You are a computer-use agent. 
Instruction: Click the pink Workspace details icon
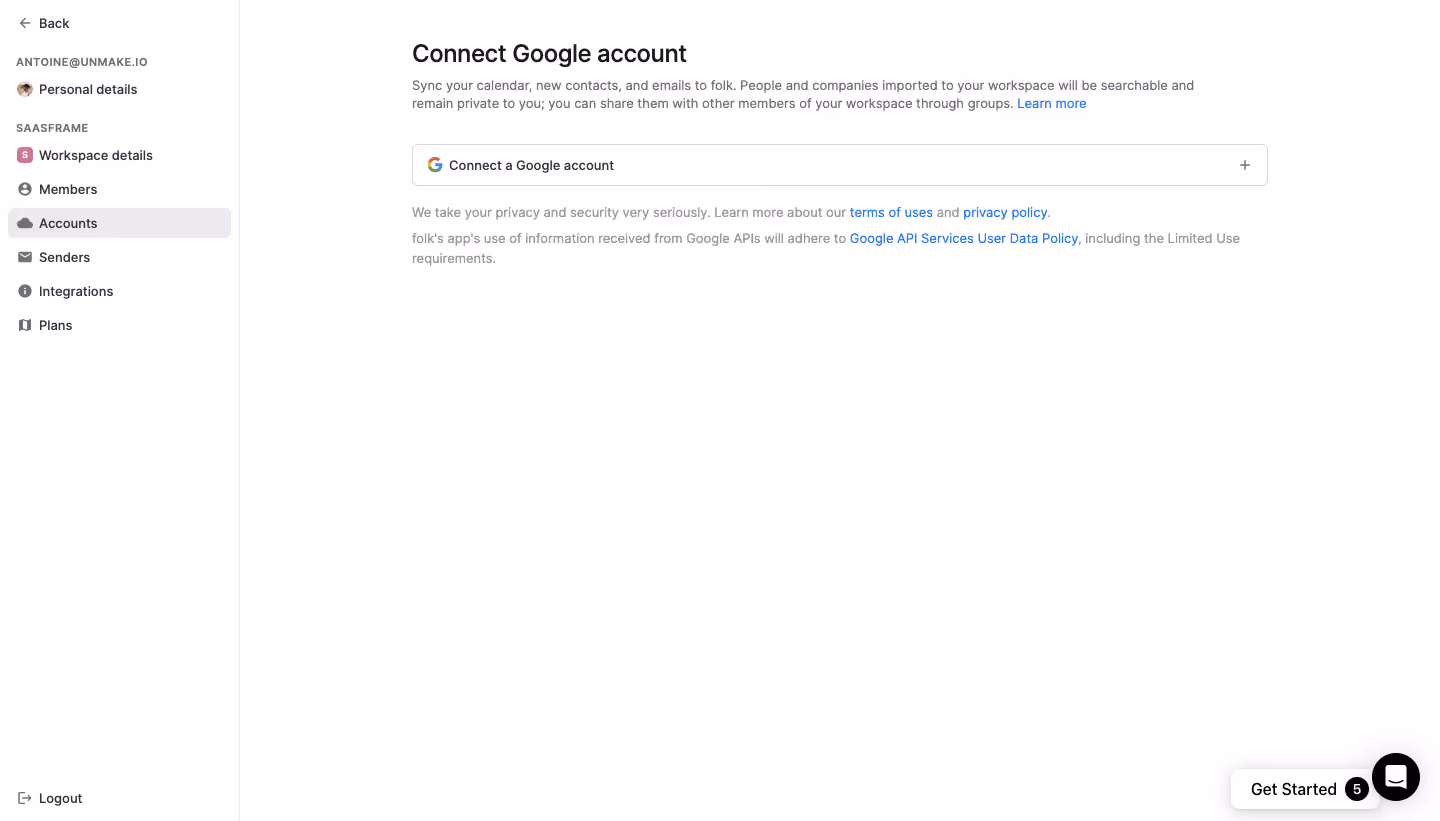tap(25, 155)
